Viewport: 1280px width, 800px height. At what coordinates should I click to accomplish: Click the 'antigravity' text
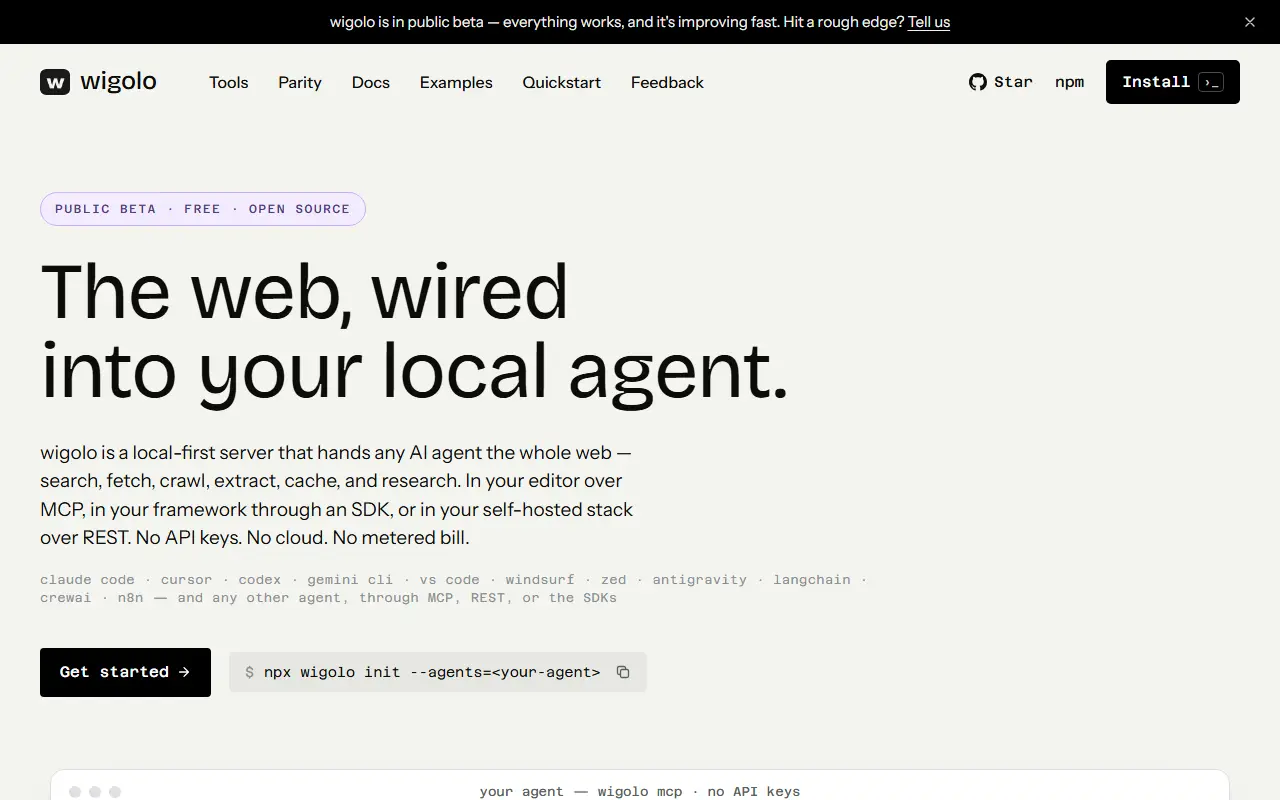pyautogui.click(x=700, y=580)
